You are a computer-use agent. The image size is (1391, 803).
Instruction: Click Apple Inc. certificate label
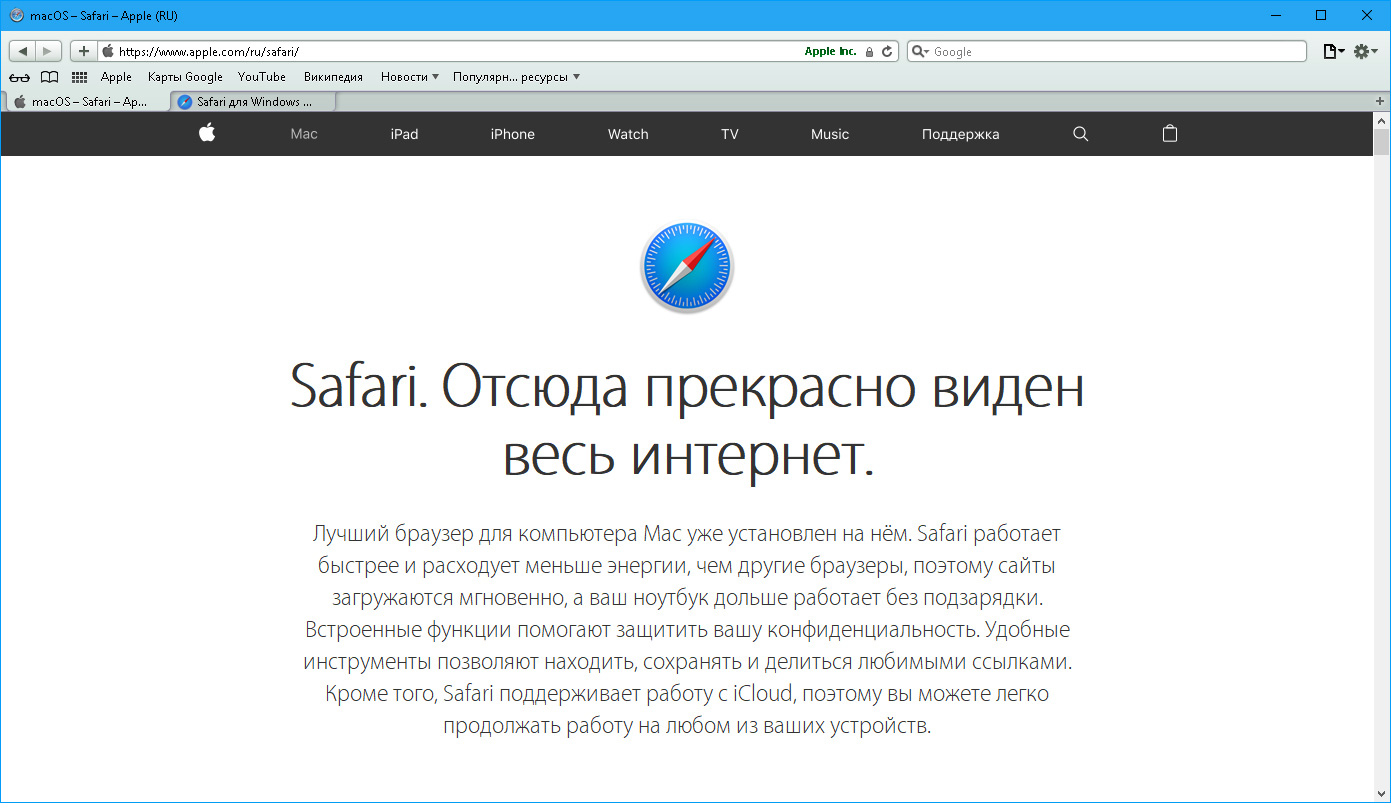pos(830,51)
